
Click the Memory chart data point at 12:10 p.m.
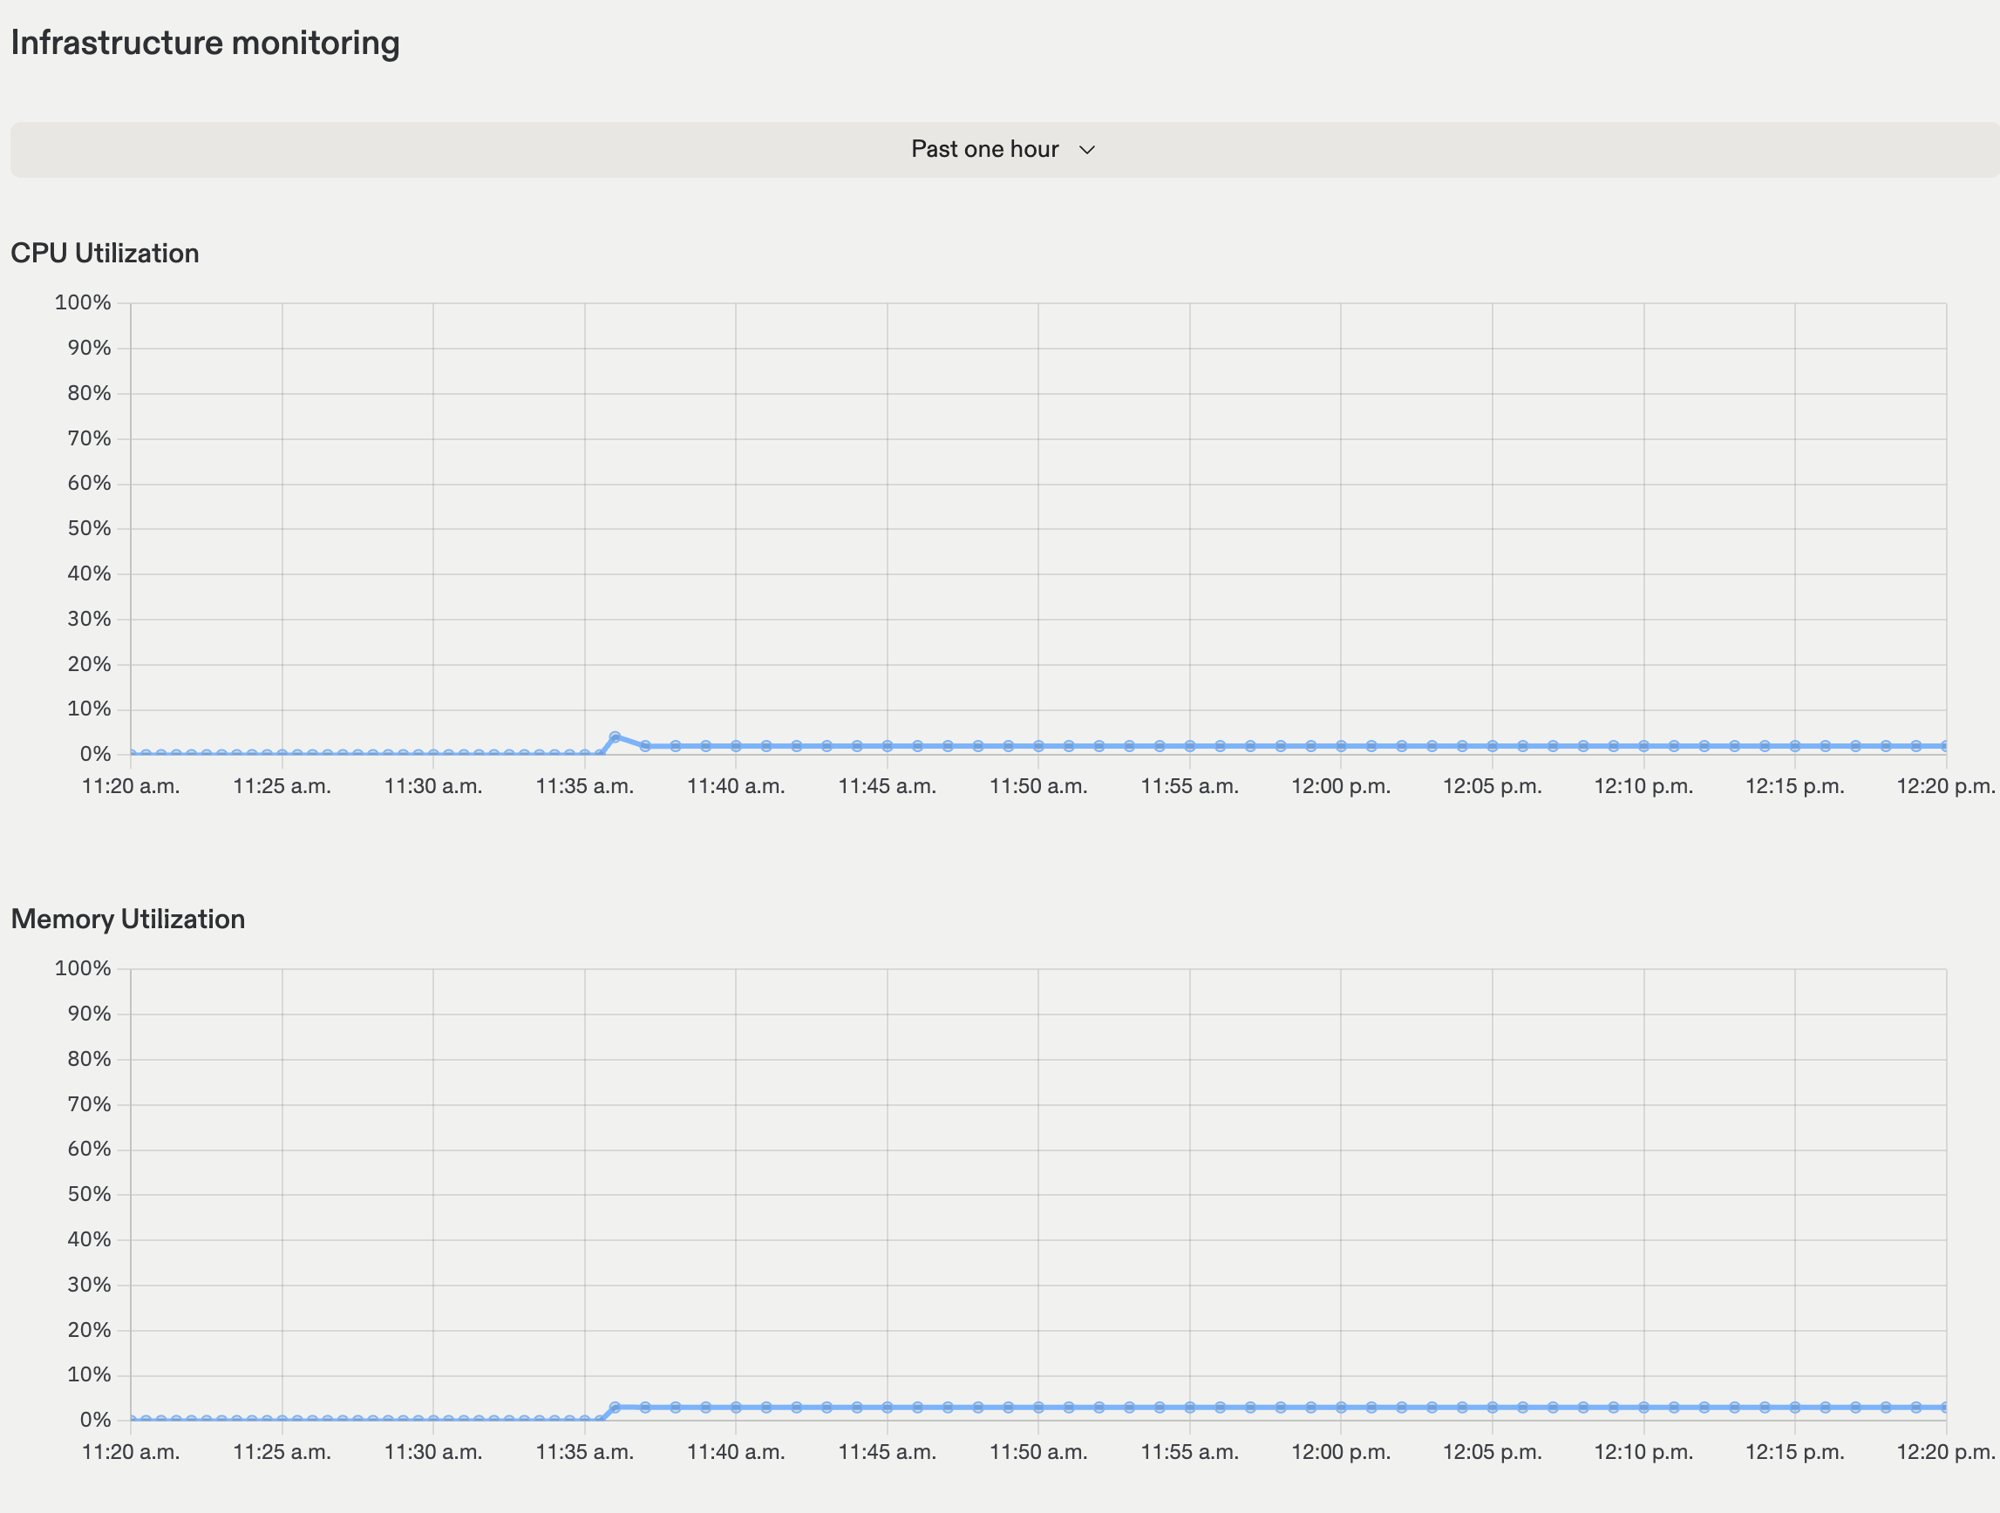coord(1643,1407)
